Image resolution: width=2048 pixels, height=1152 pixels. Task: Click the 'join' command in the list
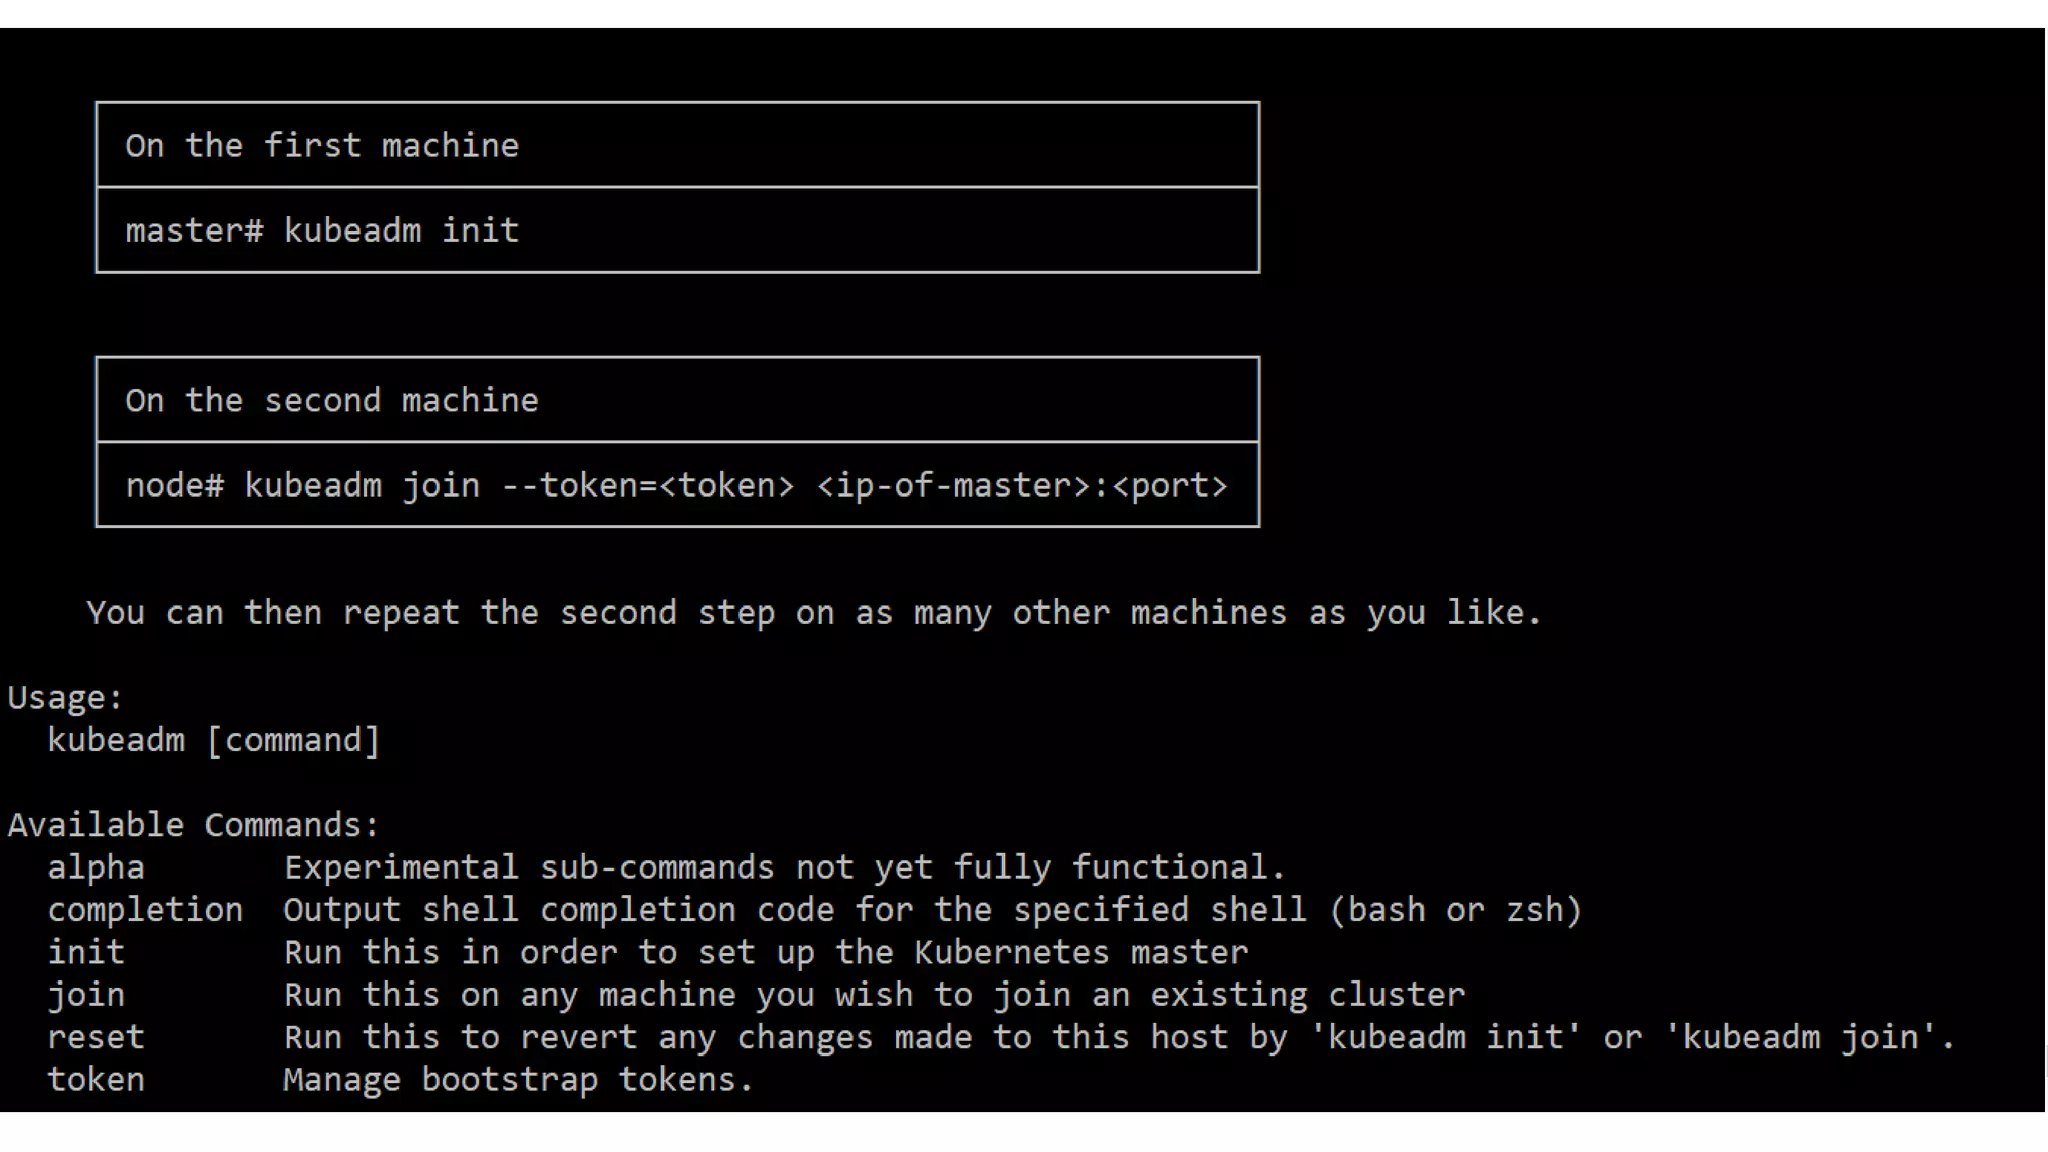click(86, 996)
